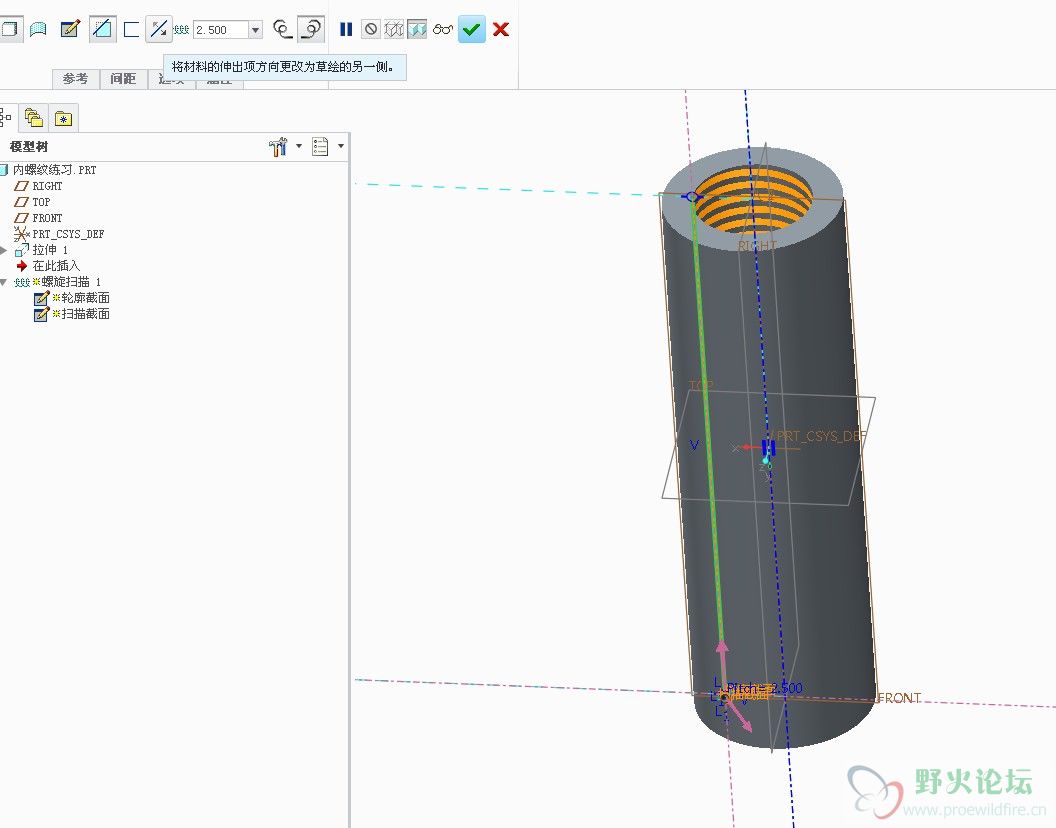Viewport: 1056px width, 828px height.
Task: Toggle the remove material option
Action: pos(102,29)
